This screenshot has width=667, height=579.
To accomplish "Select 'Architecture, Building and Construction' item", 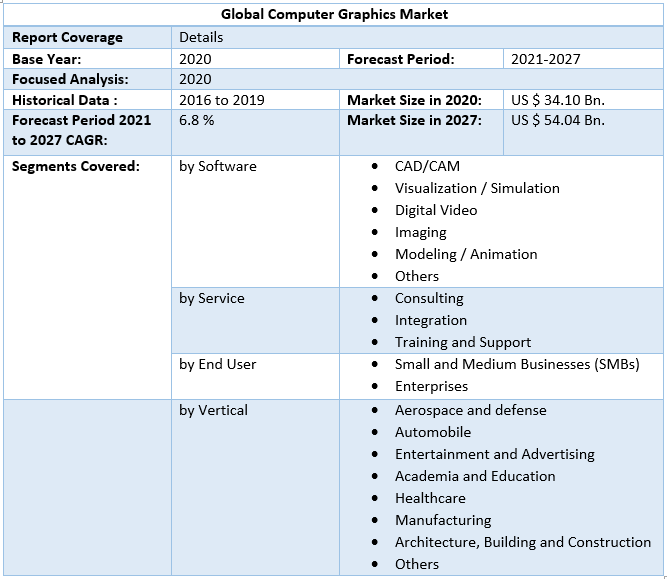I will click(522, 542).
